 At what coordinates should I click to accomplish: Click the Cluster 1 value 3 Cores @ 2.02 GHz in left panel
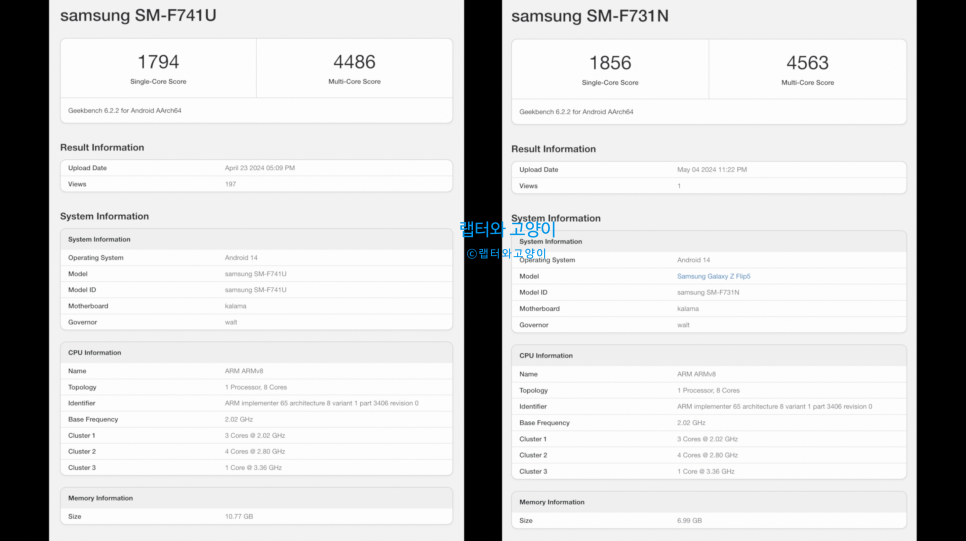255,435
